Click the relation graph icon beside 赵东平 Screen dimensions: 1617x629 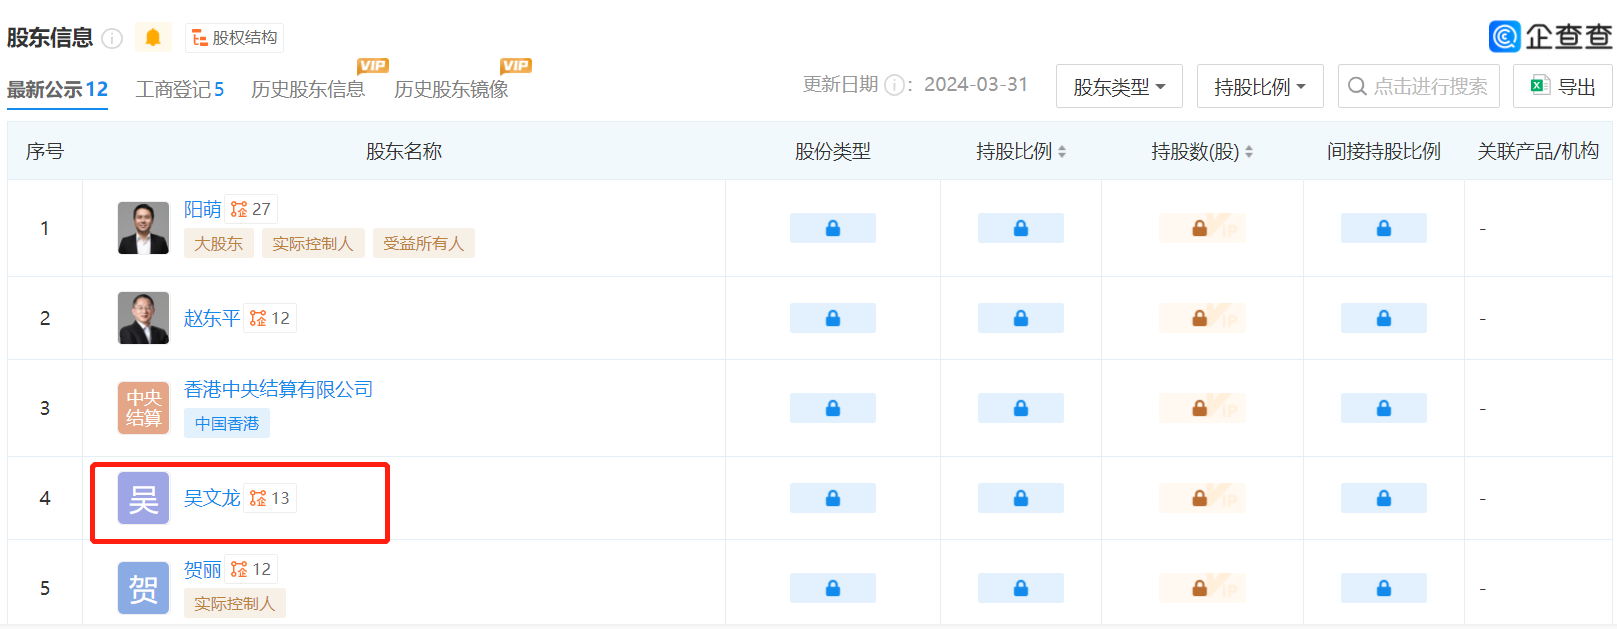coord(259,318)
